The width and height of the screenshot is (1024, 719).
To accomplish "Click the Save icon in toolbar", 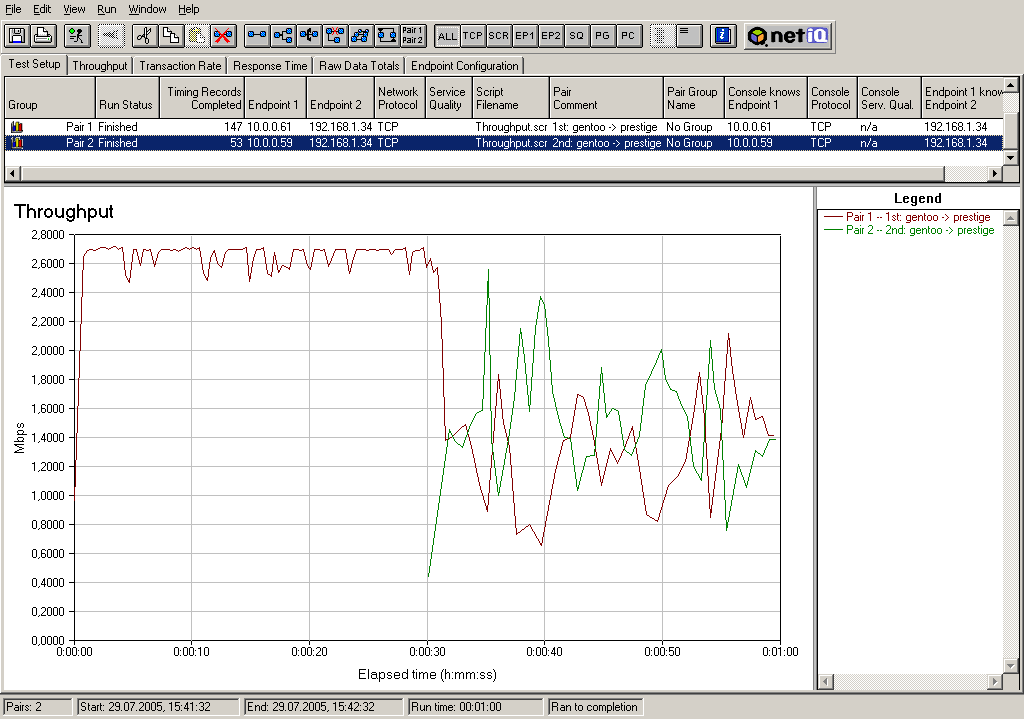I will pyautogui.click(x=17, y=36).
